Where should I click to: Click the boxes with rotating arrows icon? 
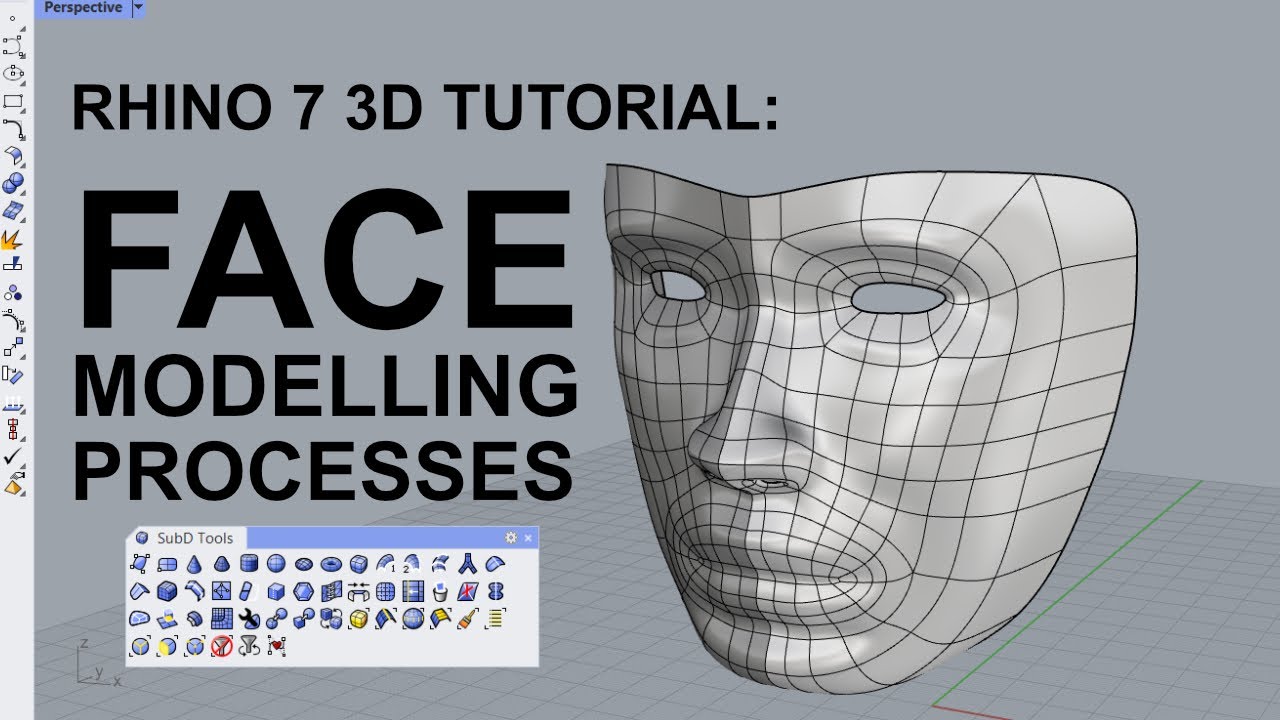pos(331,619)
